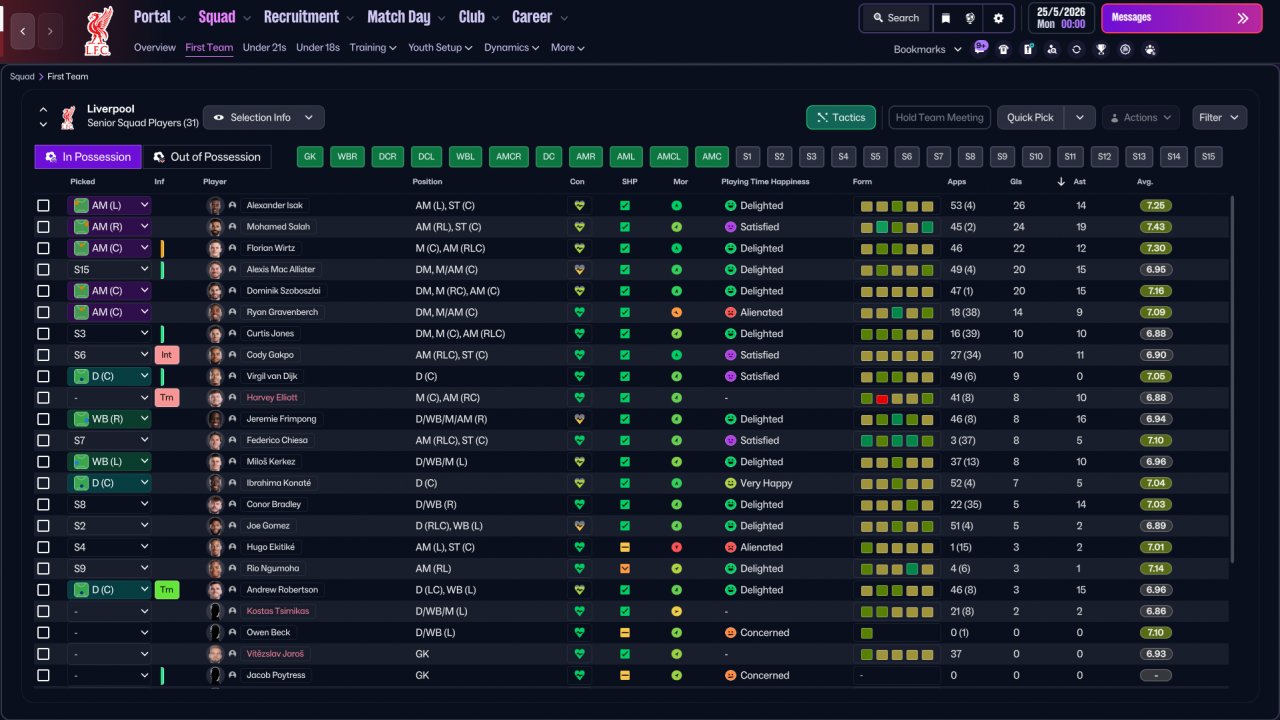
Task: Check the box for Virgil van Dijk
Action: 43,376
